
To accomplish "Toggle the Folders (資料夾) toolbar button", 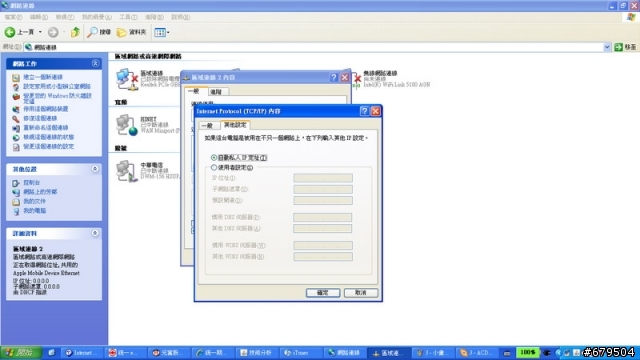I will tap(131, 32).
